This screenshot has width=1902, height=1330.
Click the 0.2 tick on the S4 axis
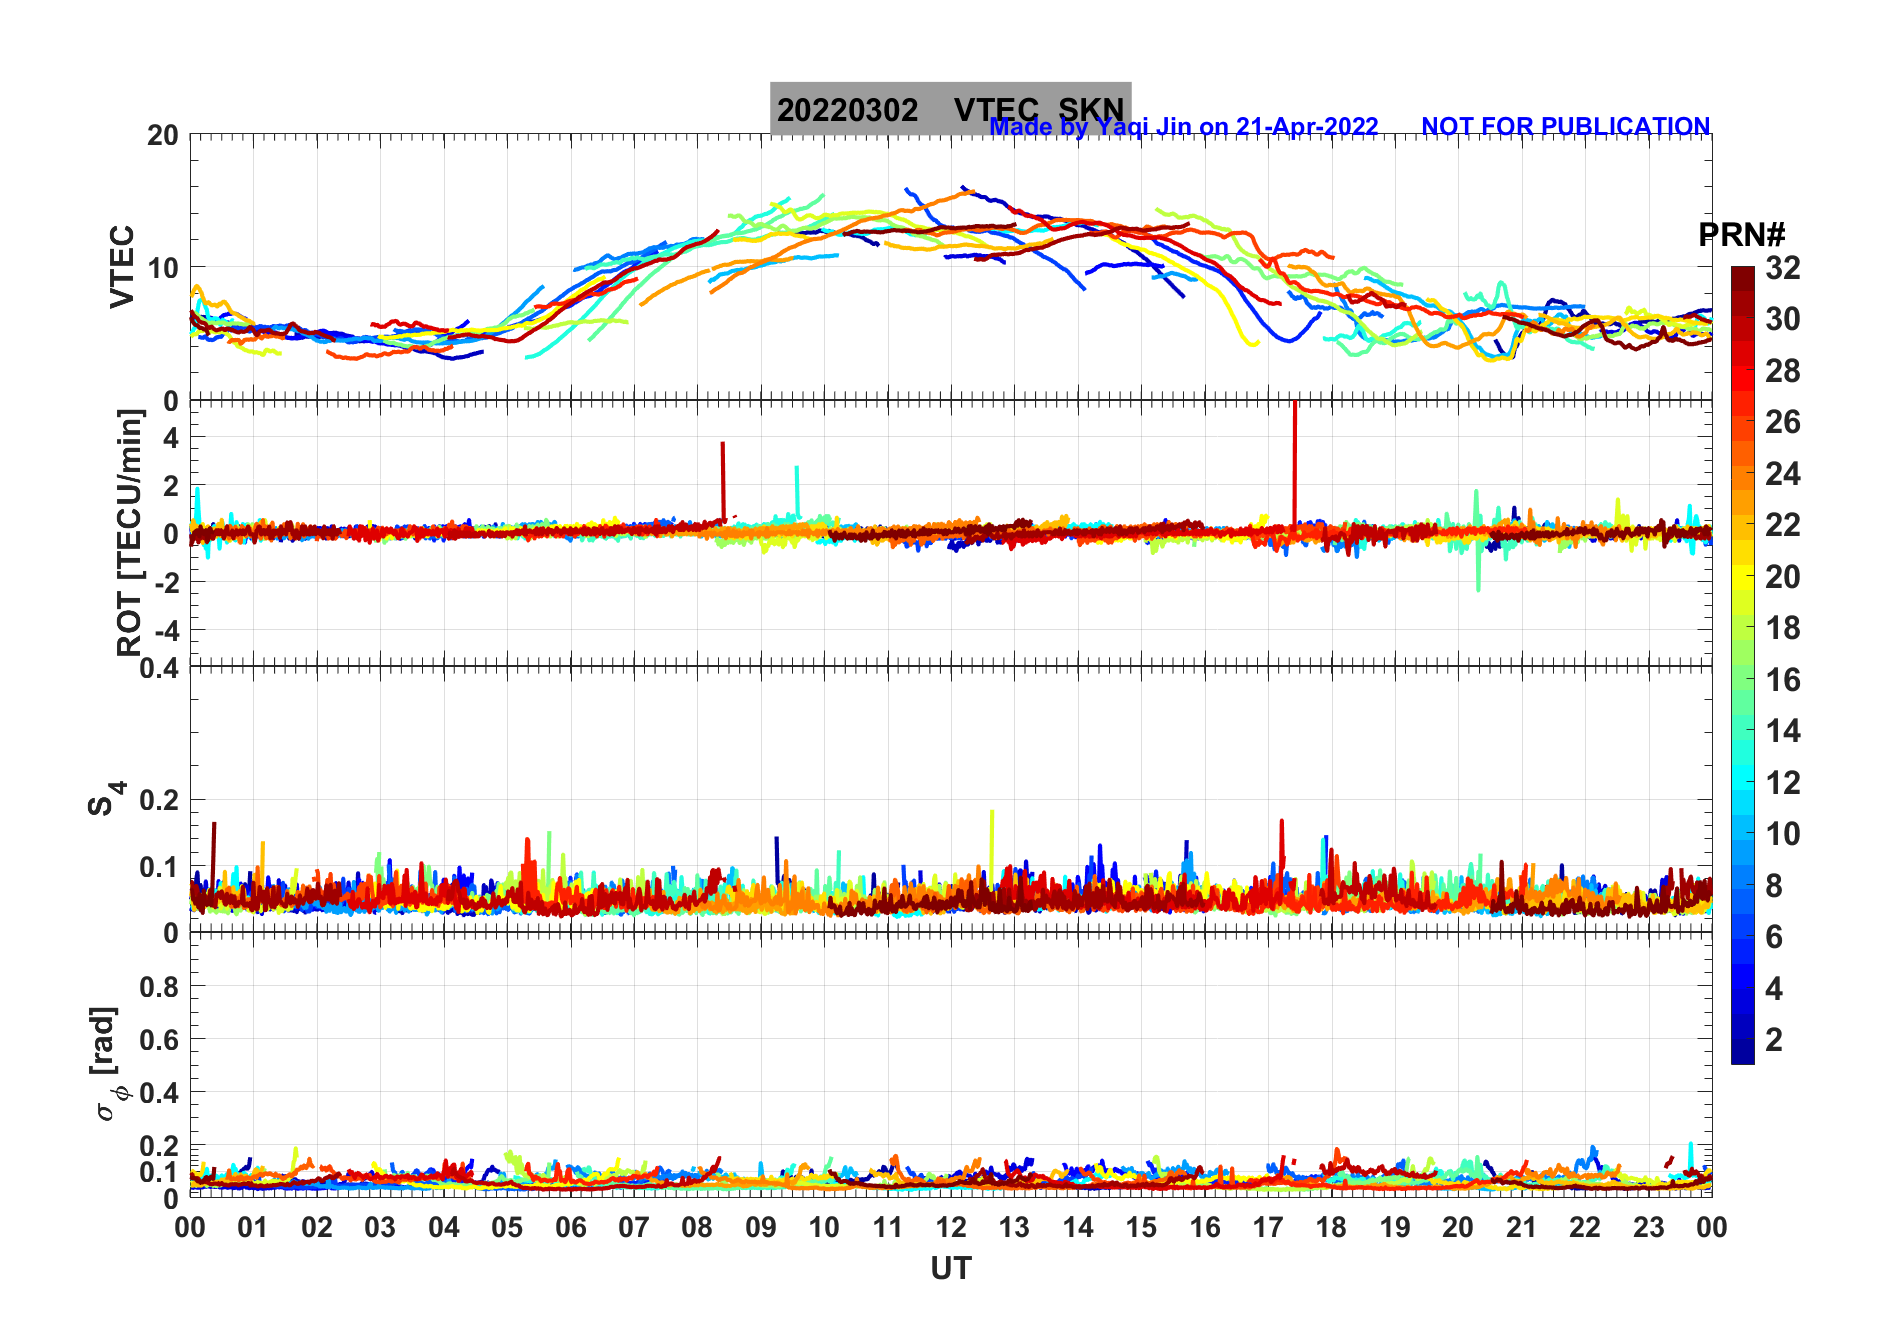pyautogui.click(x=159, y=800)
